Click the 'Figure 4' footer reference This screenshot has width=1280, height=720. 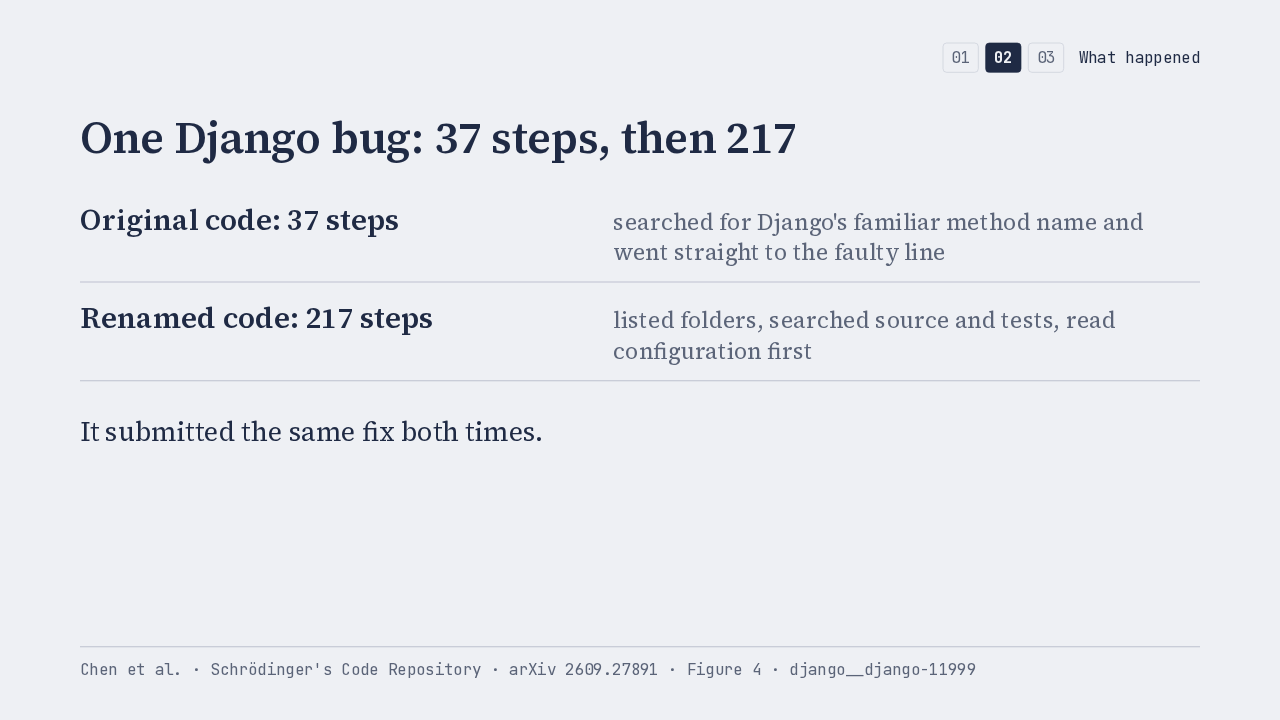pos(724,670)
